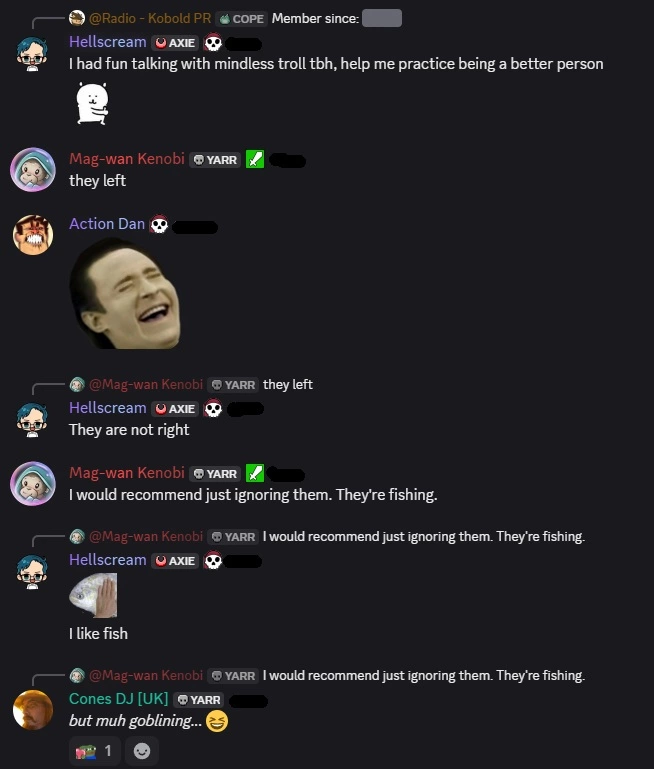
Task: Click the skull pirate badge next to Action Dan
Action: pyautogui.click(x=159, y=224)
